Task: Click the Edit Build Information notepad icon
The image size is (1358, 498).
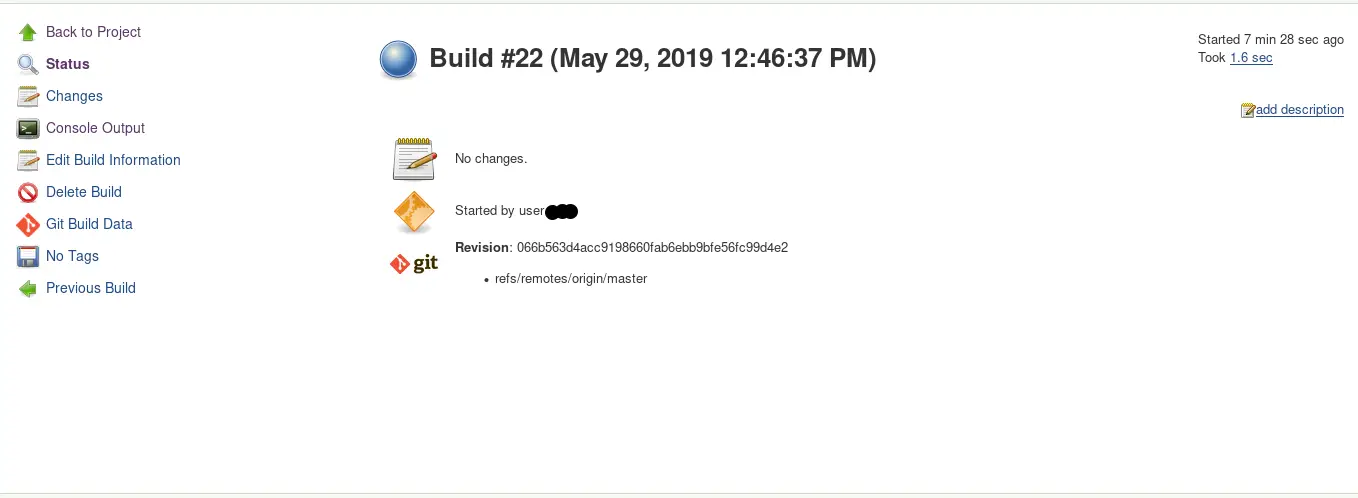Action: (x=28, y=160)
